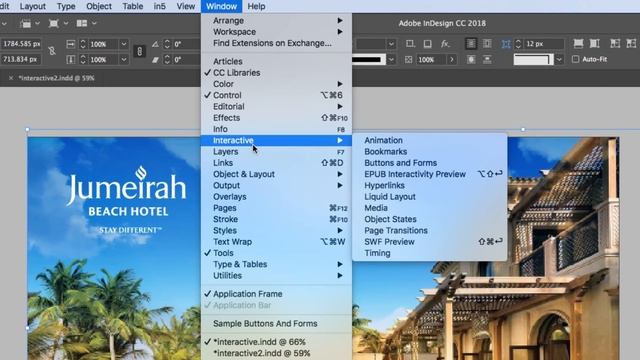Expand the Editorial submenu

click(x=276, y=107)
